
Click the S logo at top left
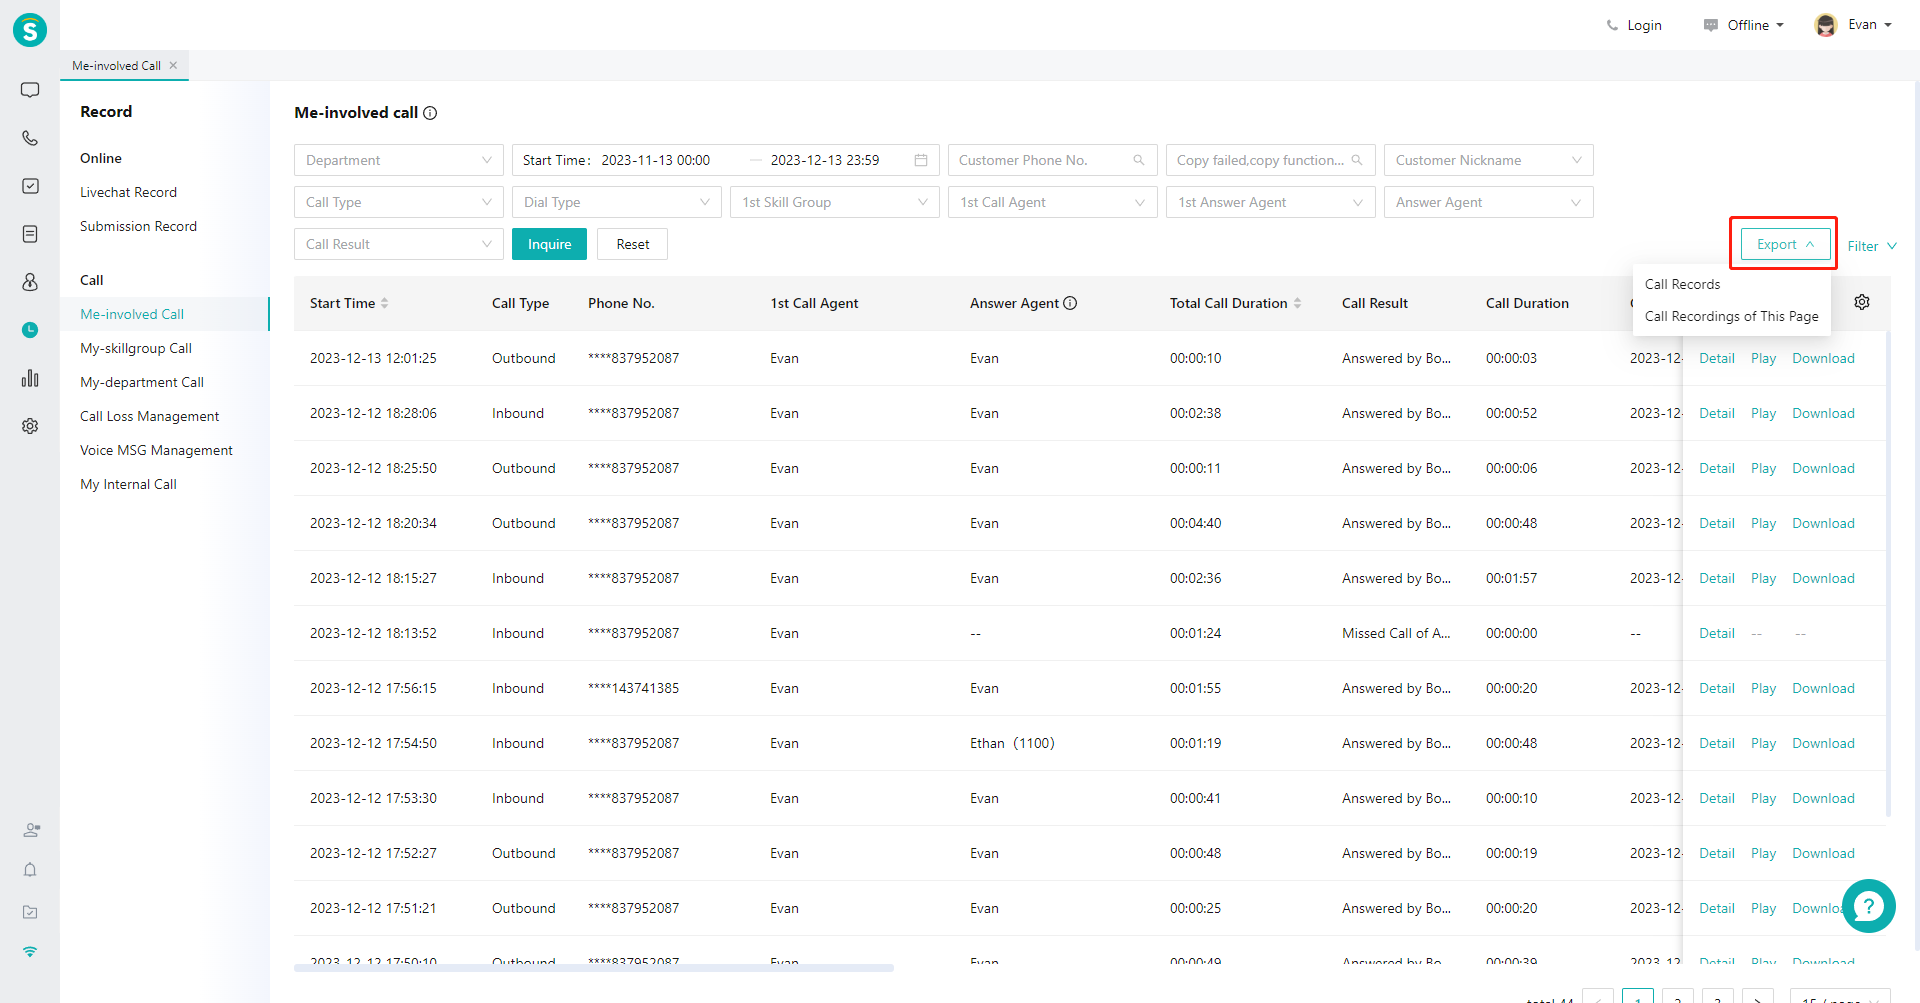click(x=30, y=30)
